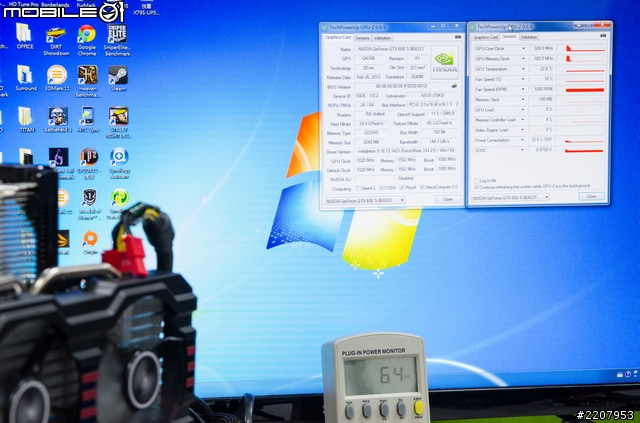The height and width of the screenshot is (423, 640).
Task: Launch the Synology Assistant desktop shortcut
Action: click(119, 163)
